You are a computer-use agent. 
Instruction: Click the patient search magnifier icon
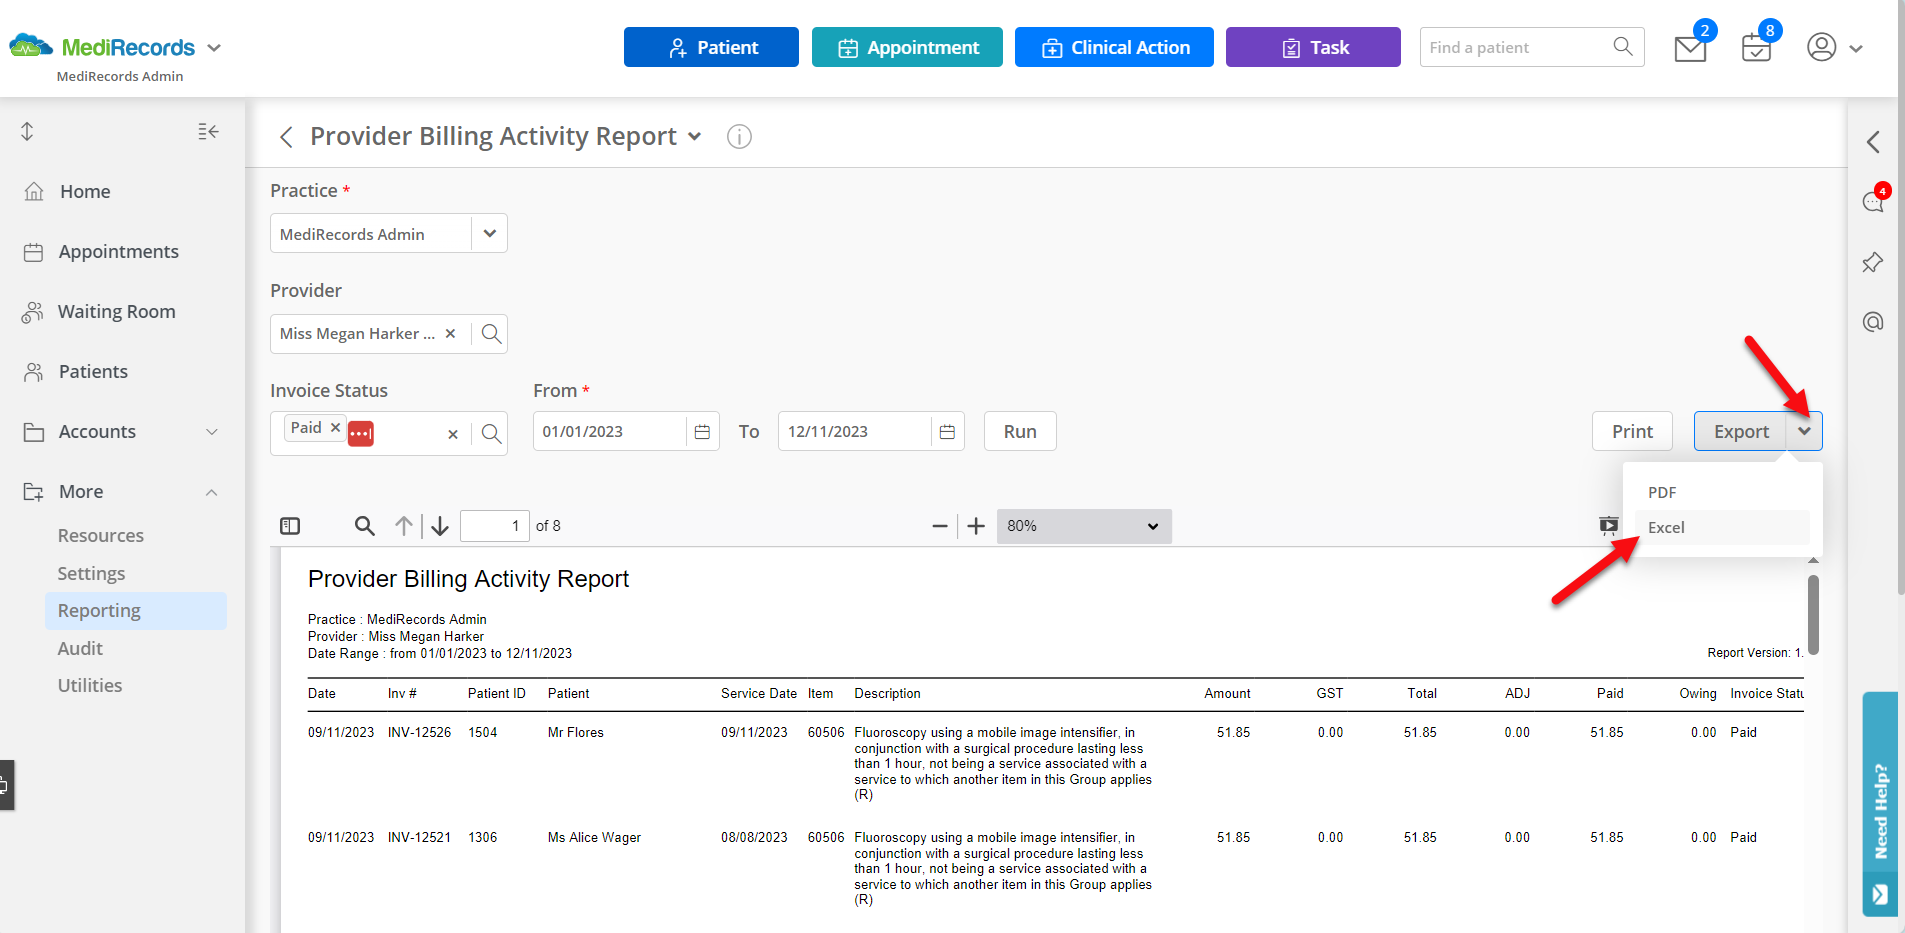tap(1623, 47)
